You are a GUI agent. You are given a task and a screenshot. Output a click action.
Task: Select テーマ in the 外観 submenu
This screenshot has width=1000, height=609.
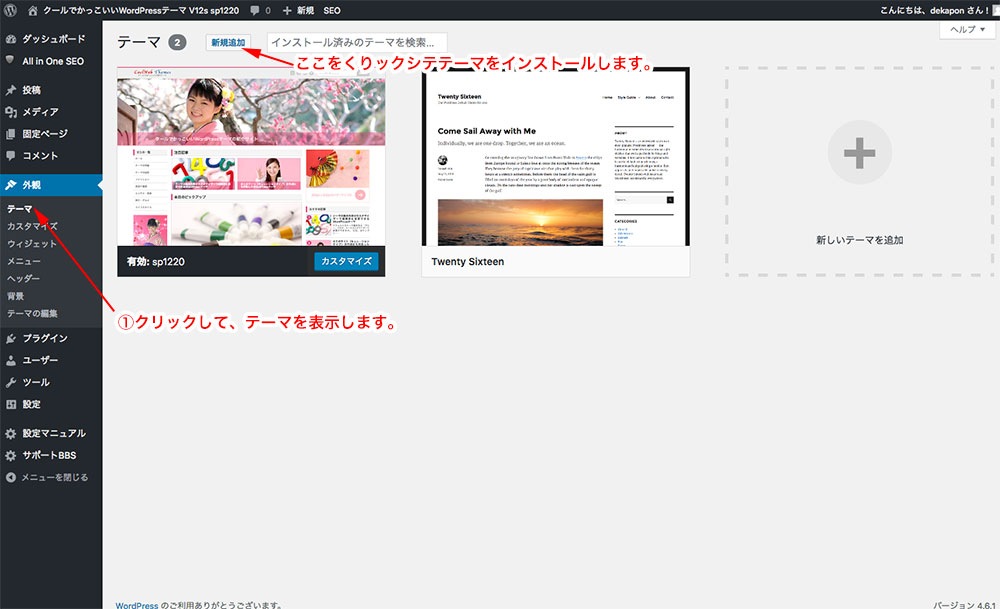(x=20, y=209)
